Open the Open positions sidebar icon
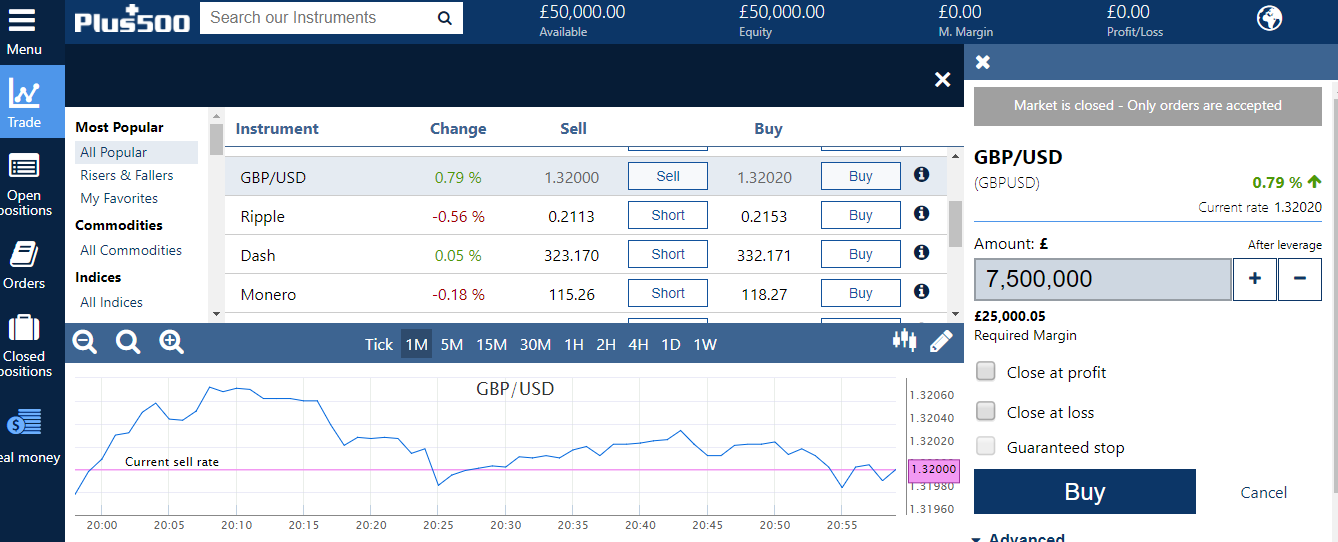The image size is (1338, 542). tap(24, 166)
